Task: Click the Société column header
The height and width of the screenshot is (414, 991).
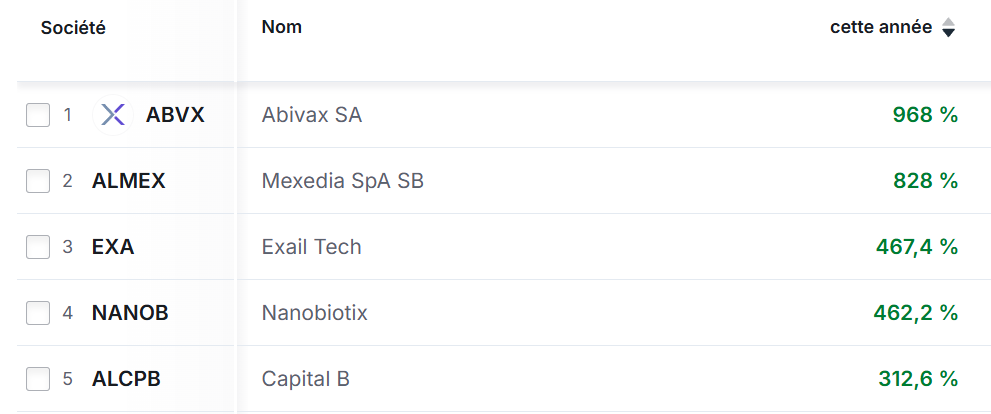Action: (x=73, y=28)
